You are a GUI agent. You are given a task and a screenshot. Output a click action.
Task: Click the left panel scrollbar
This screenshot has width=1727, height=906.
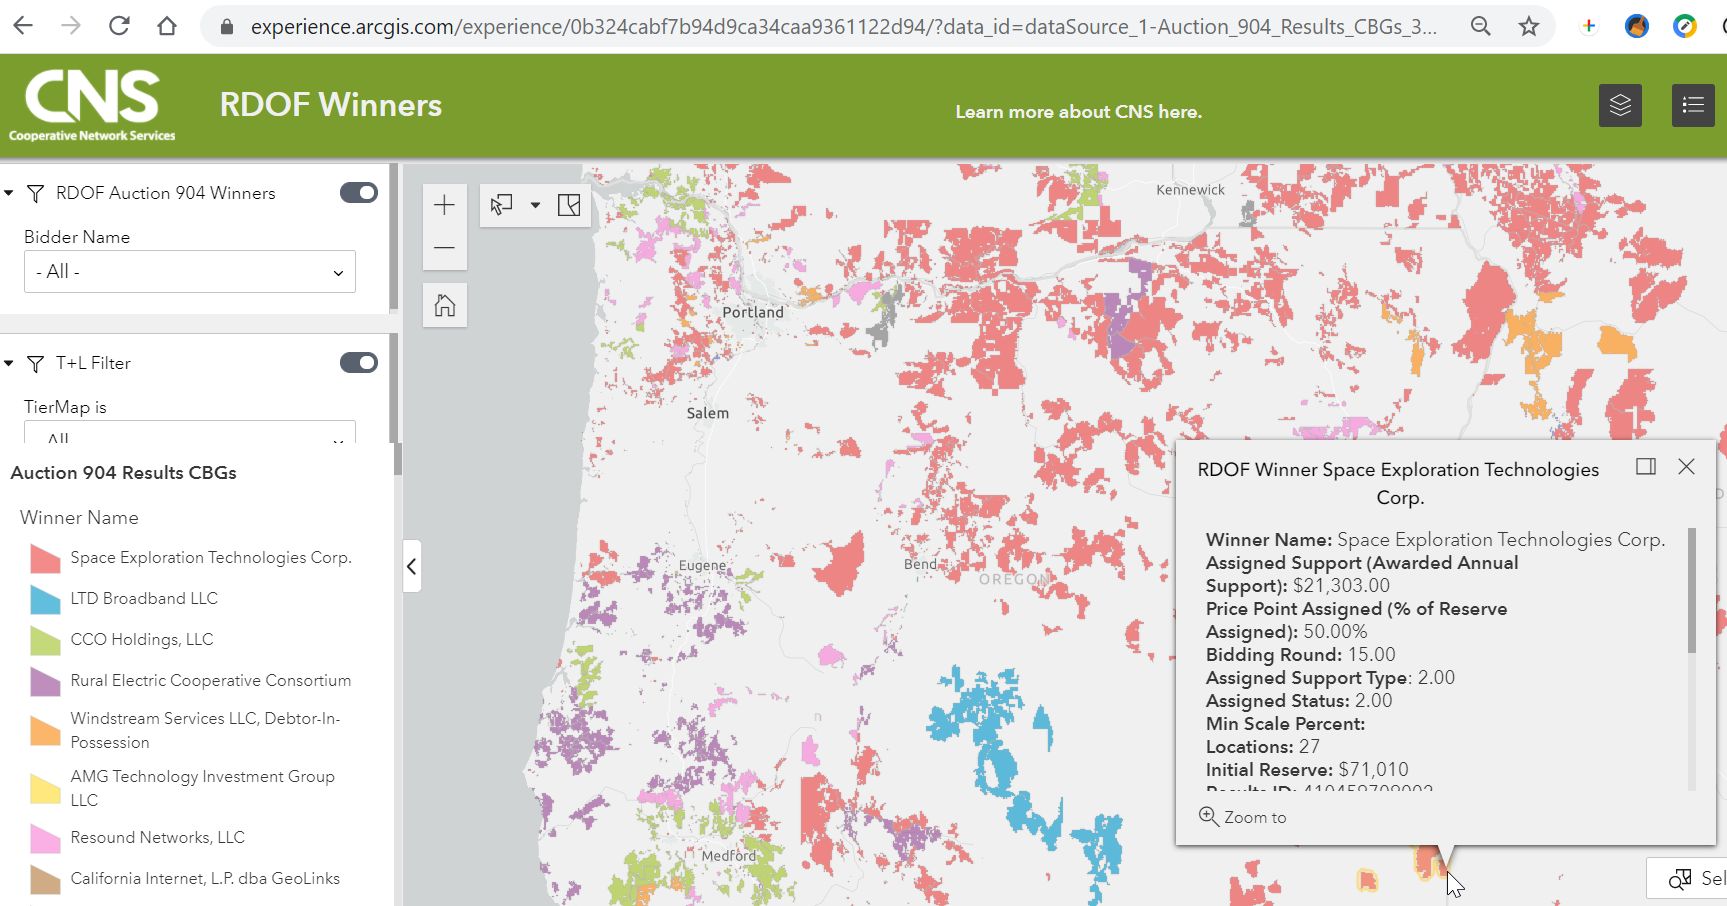397,460
